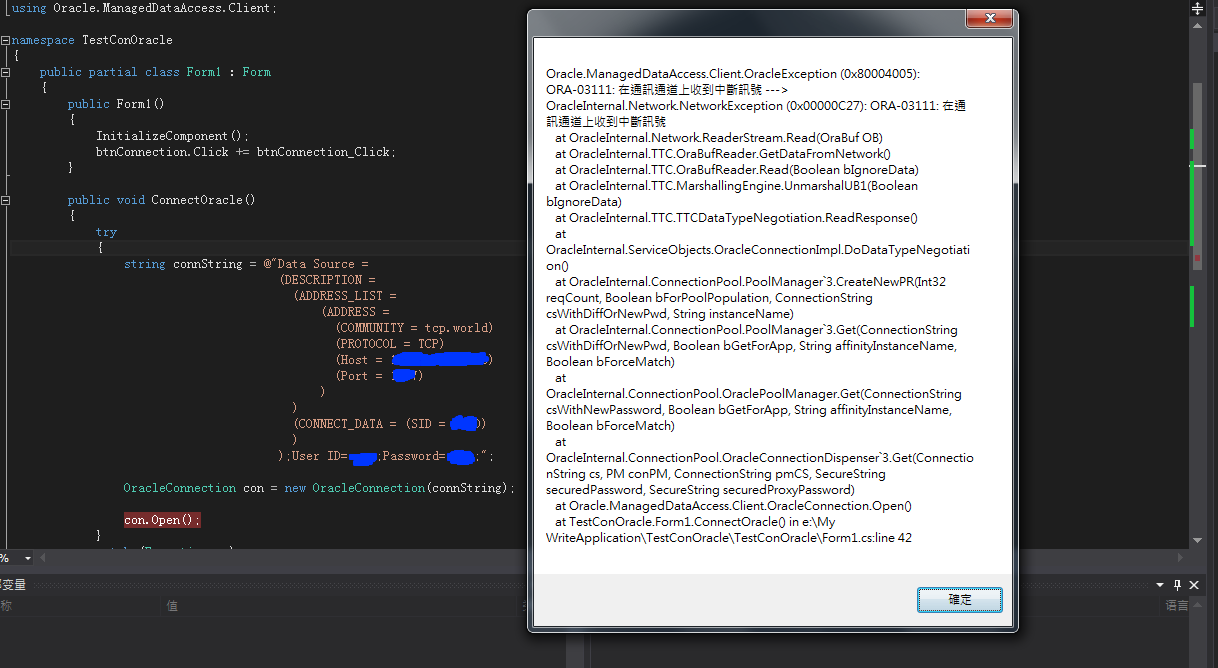The image size is (1218, 668).
Task: Click the new OracleConnection(connString) line
Action: pyautogui.click(x=319, y=488)
